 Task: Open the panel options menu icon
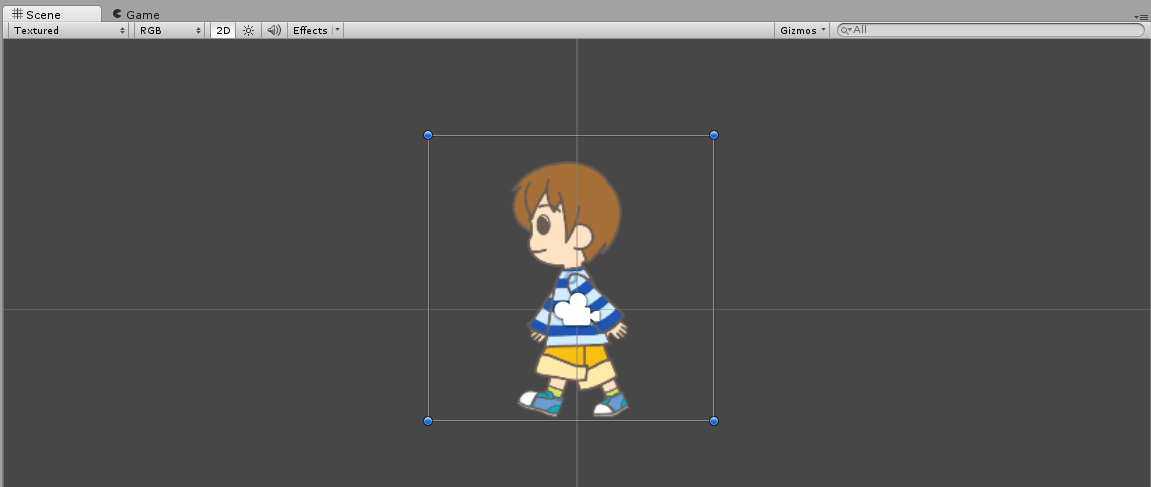[1140, 16]
